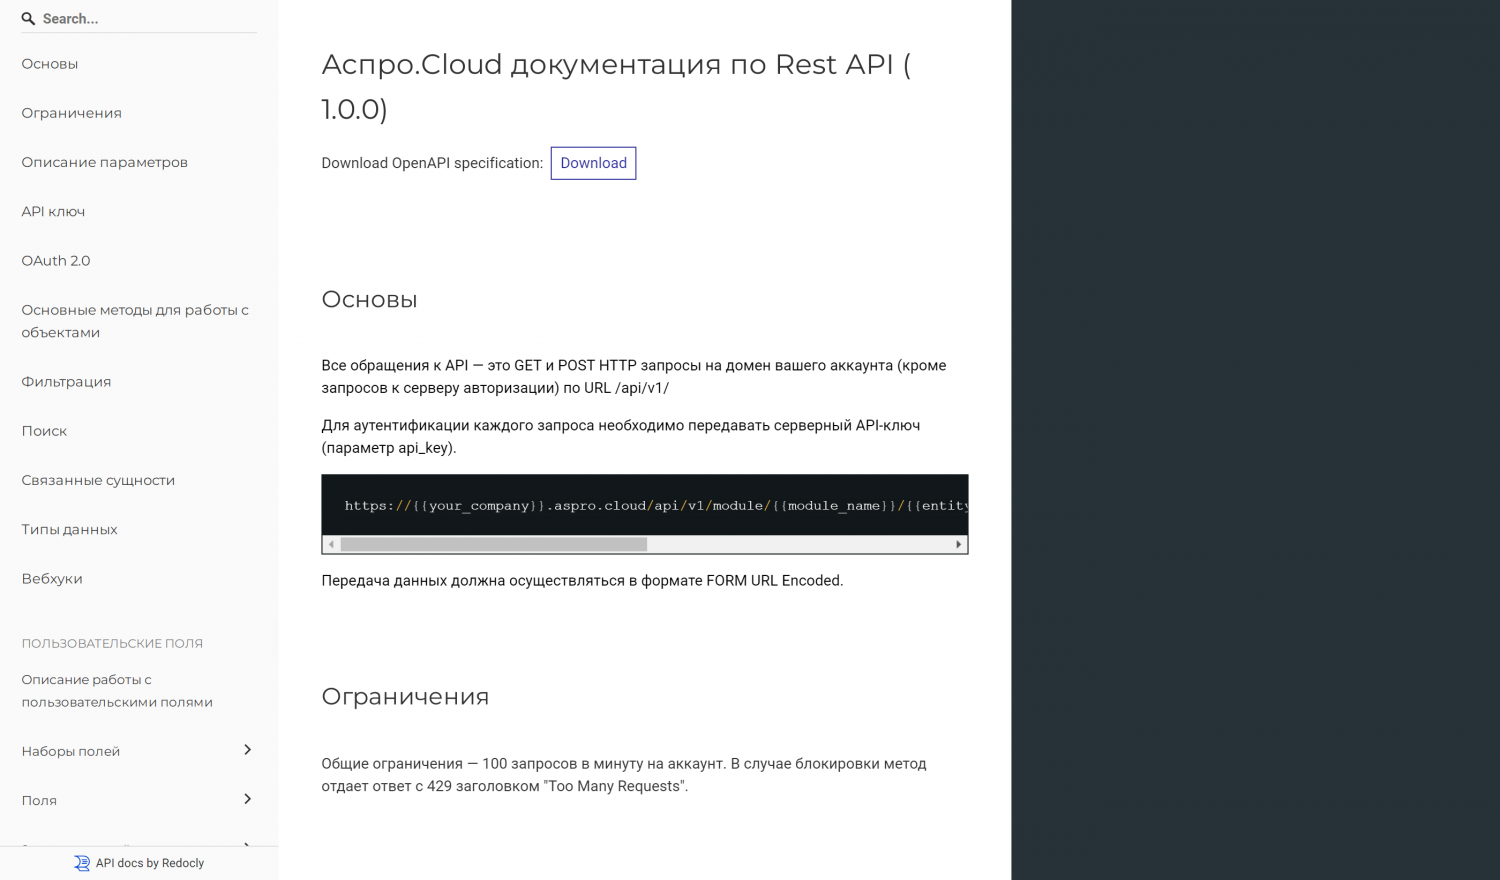
Task: Click the Redocly logo icon
Action: click(82, 863)
